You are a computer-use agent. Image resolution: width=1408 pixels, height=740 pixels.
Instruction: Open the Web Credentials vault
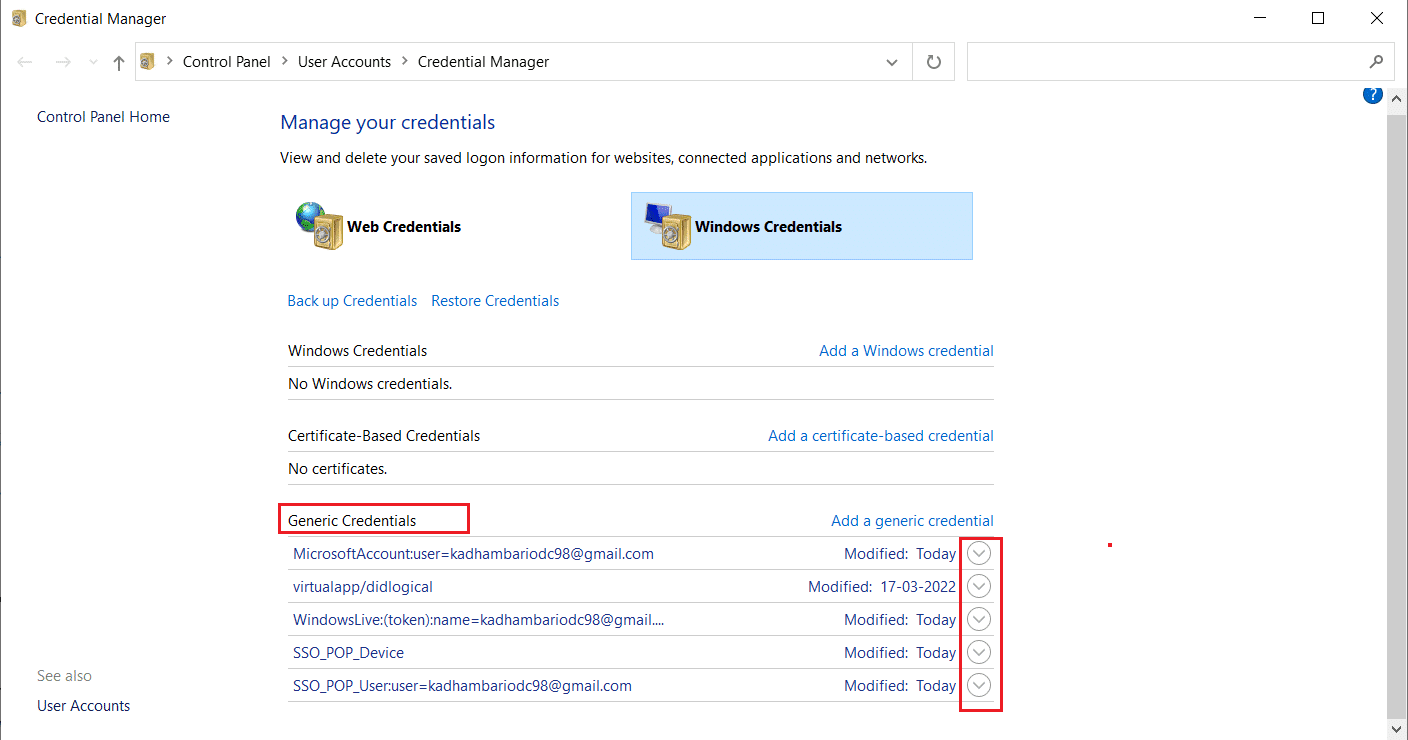click(x=380, y=227)
